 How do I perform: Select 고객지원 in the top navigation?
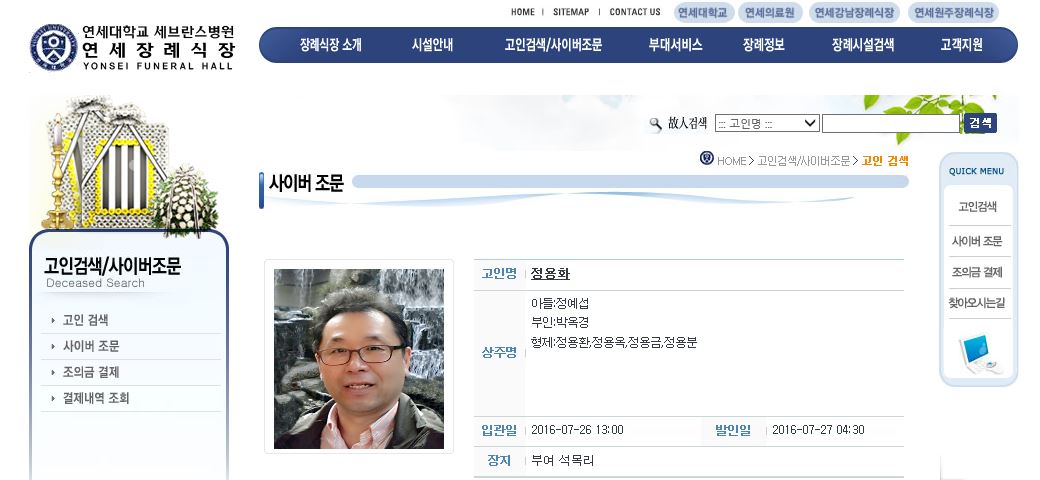click(x=961, y=45)
